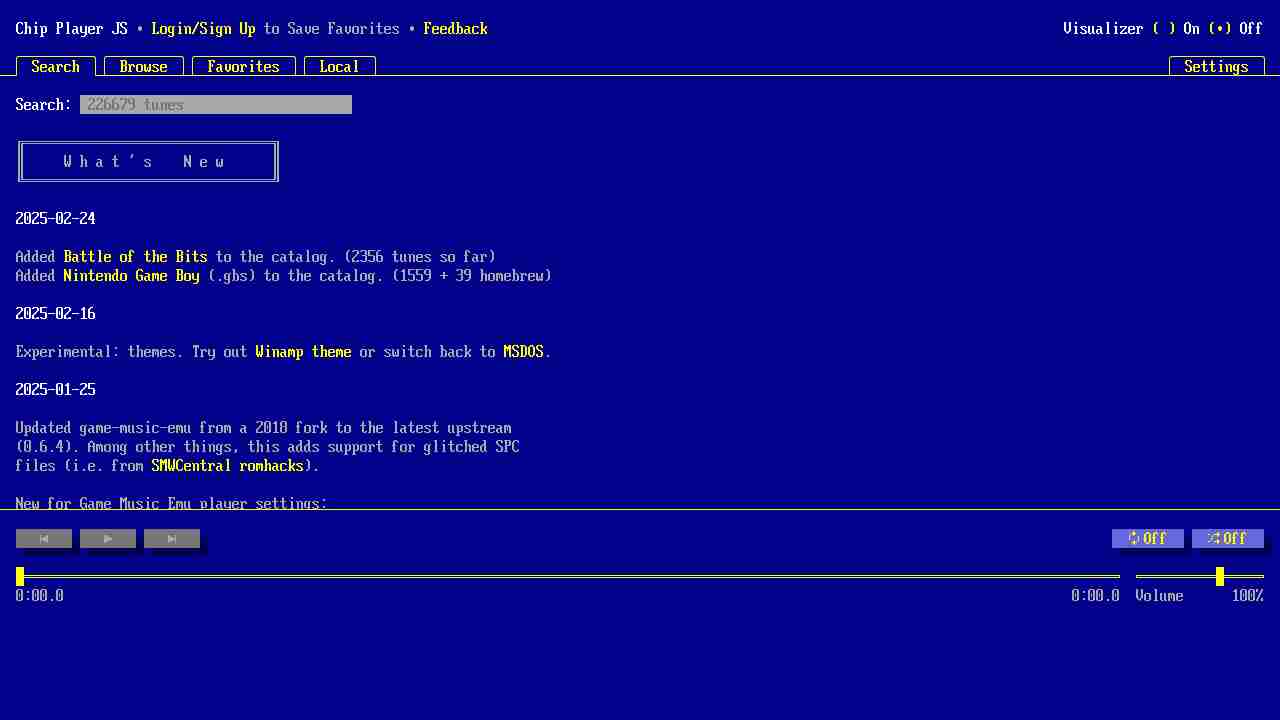Screen dimensions: 1280x720
Task: Click the 2025-02-24 date heading
Action: pos(56,219)
